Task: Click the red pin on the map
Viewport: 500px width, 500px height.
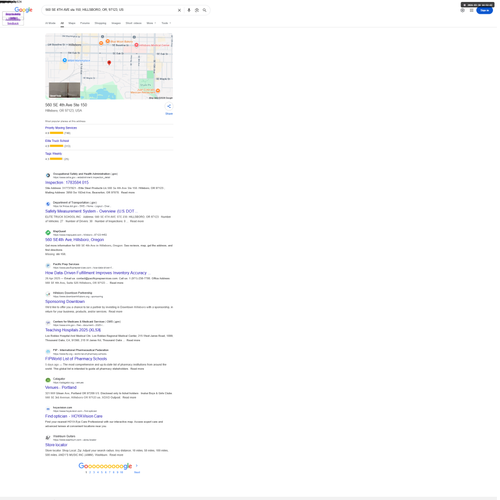Action: (109, 63)
